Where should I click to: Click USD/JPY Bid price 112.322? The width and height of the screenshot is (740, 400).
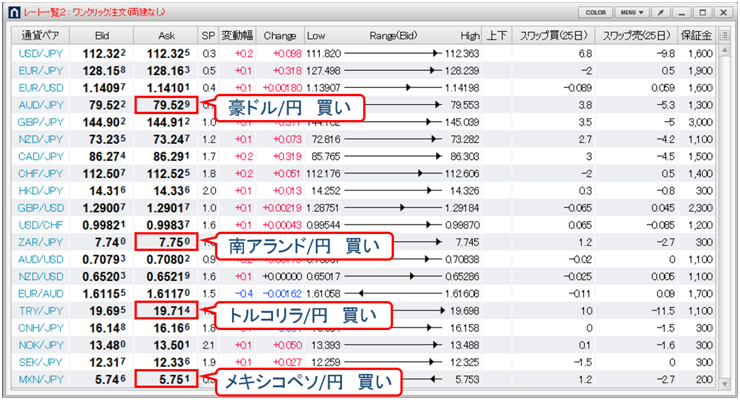[104, 53]
